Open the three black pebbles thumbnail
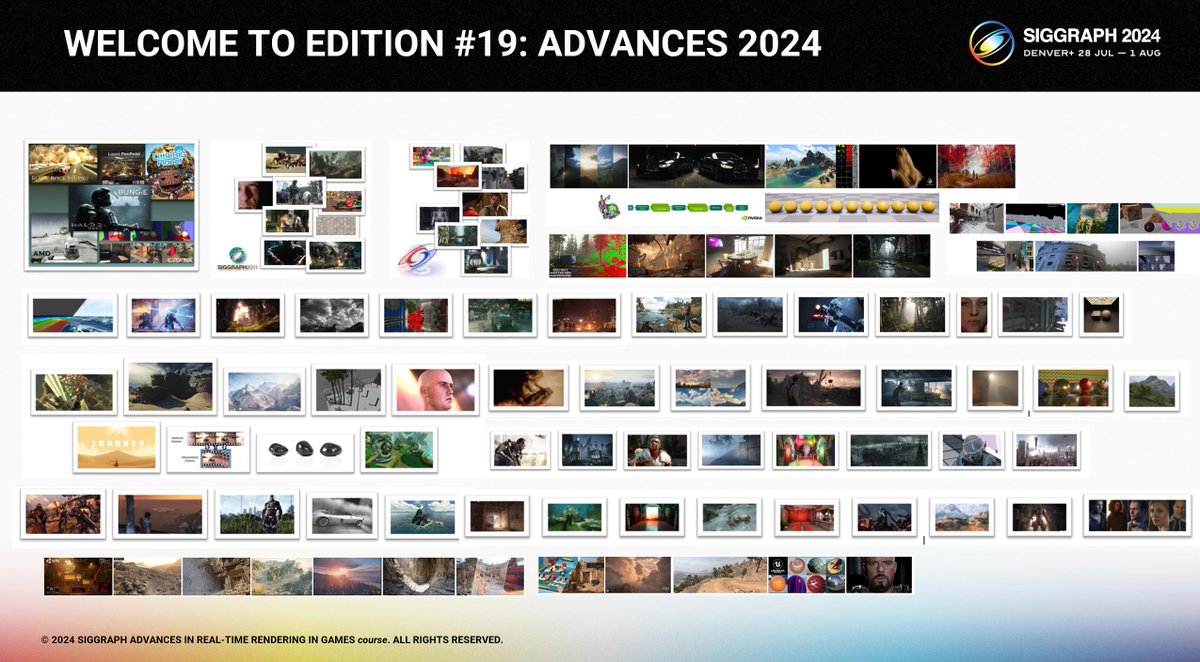This screenshot has height=662, width=1200. tap(304, 451)
